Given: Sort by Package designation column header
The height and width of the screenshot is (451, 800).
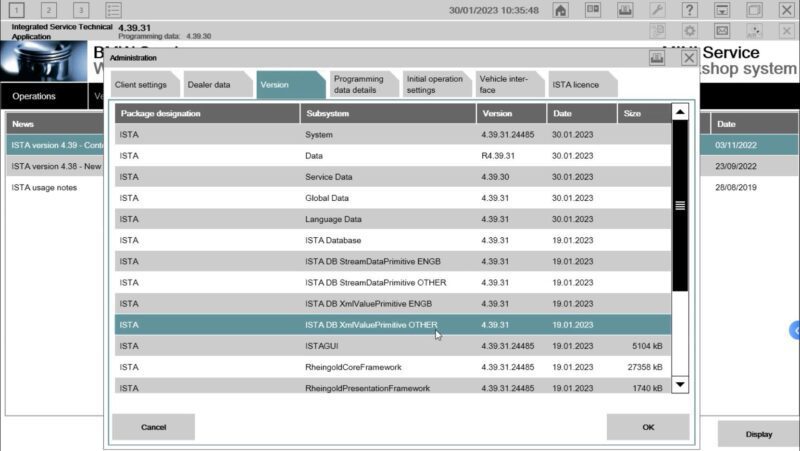Looking at the screenshot, I should (207, 113).
